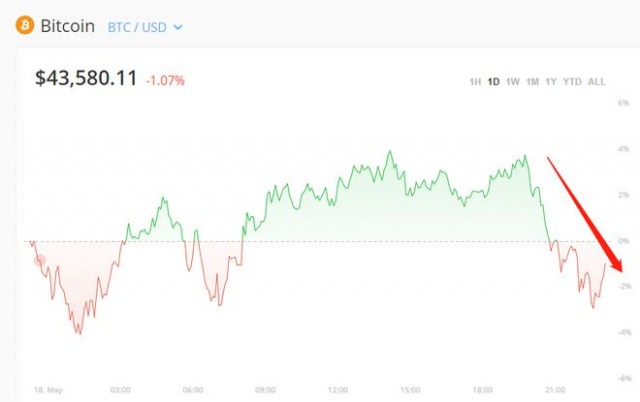Image resolution: width=640 pixels, height=402 pixels.
Task: Switch chart to 1W range
Action: (513, 82)
